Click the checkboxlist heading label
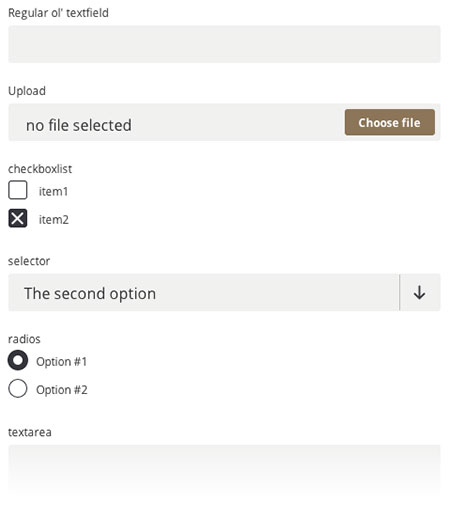 pos(40,169)
